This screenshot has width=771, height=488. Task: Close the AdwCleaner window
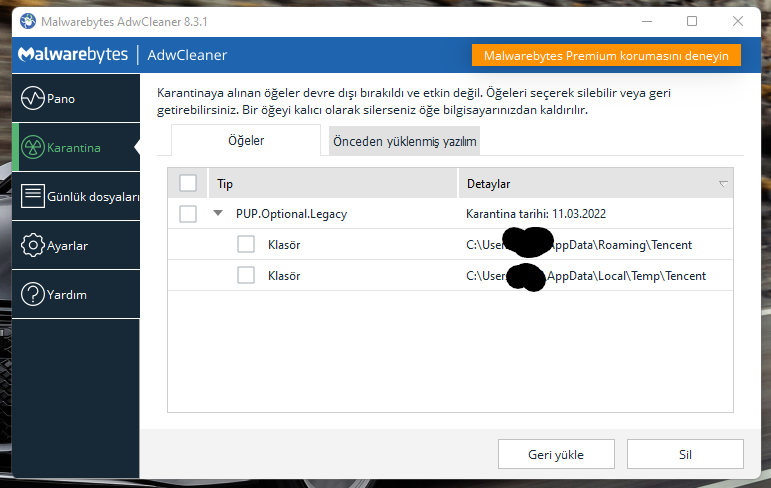(738, 21)
